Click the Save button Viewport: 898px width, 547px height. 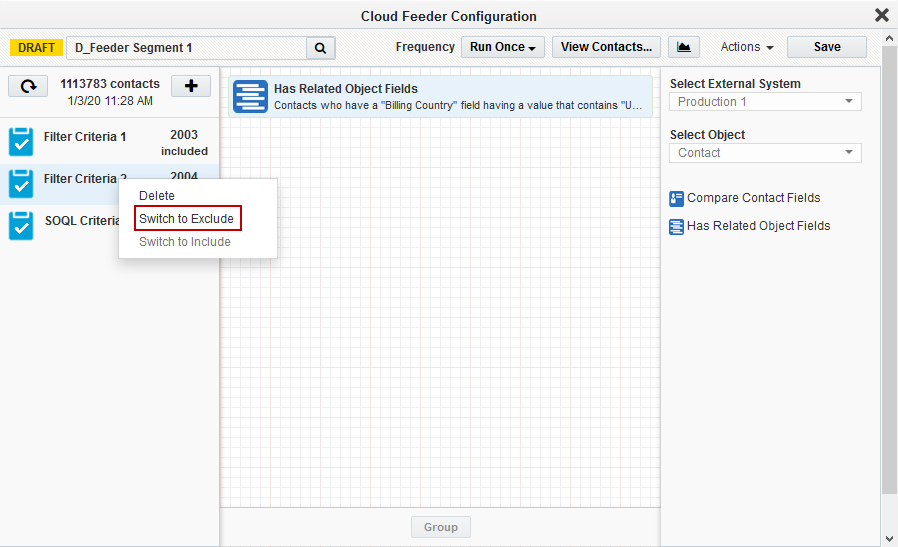[827, 47]
